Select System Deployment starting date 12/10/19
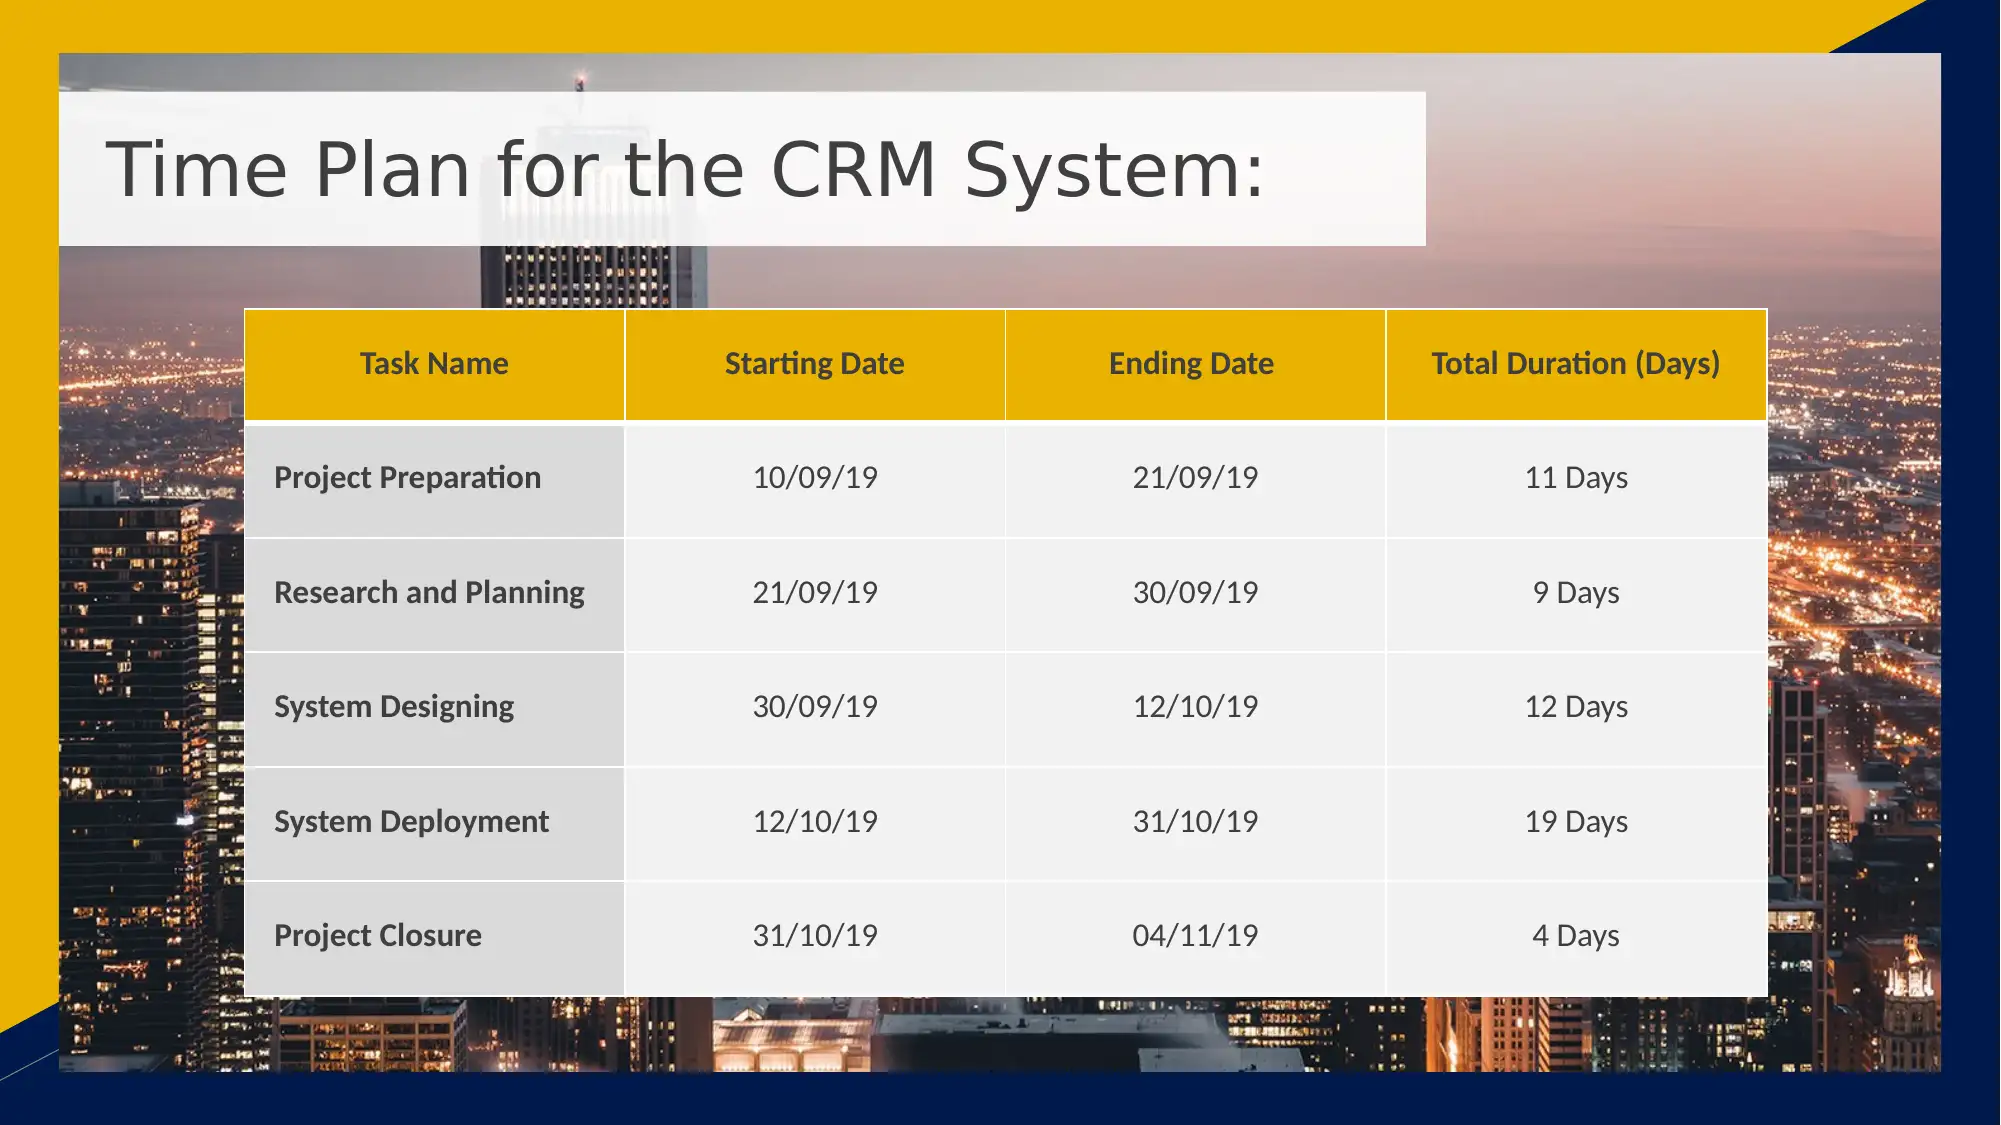This screenshot has width=2001, height=1125. point(815,824)
